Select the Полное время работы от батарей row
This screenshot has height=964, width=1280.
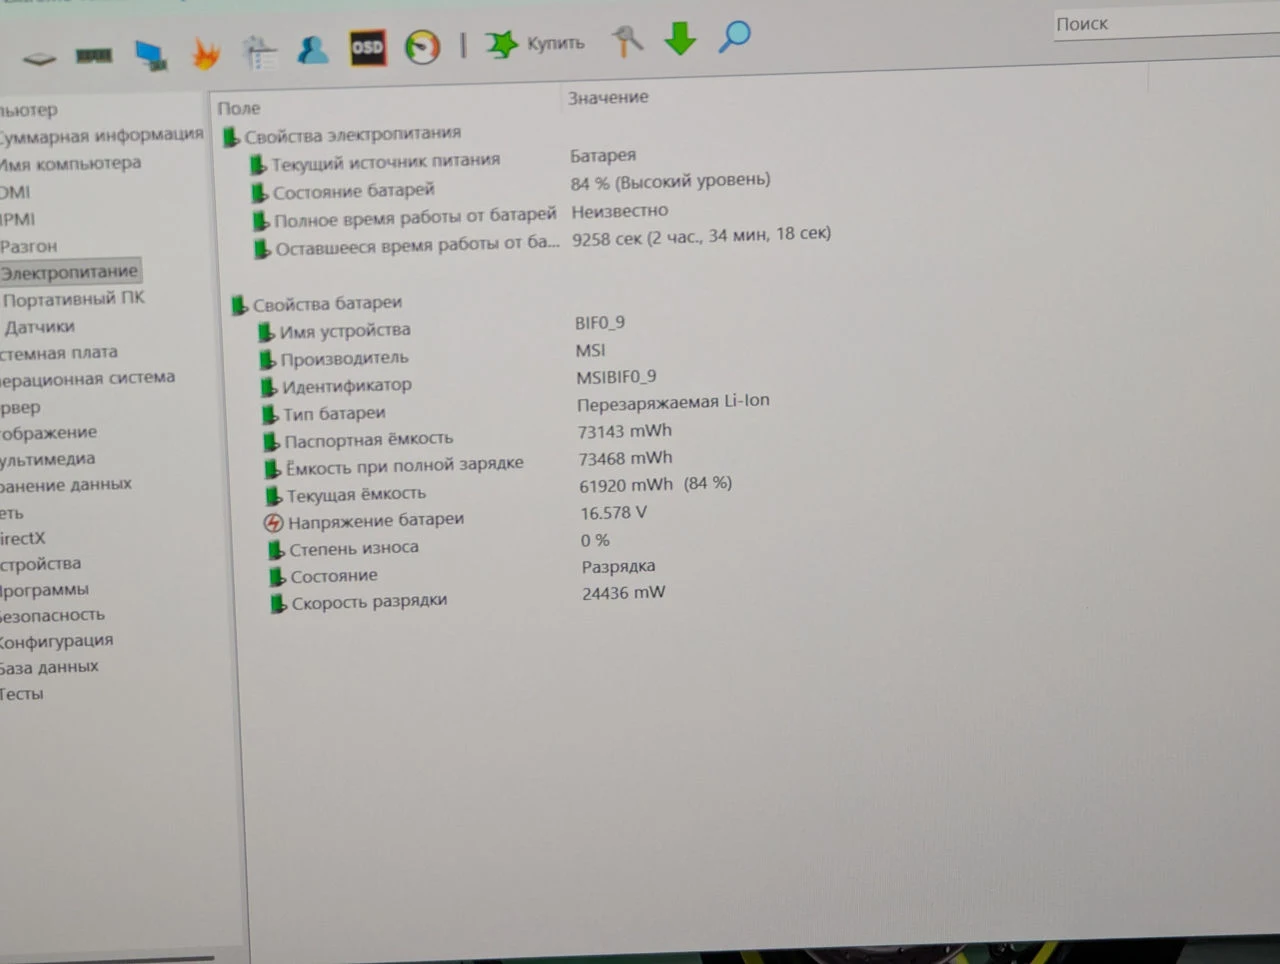(x=415, y=217)
